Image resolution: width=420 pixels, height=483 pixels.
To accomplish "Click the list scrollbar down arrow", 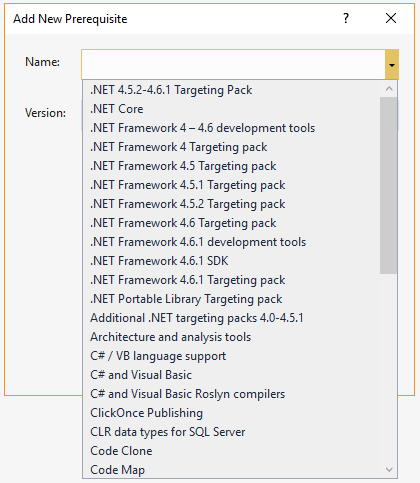I will pyautogui.click(x=389, y=470).
